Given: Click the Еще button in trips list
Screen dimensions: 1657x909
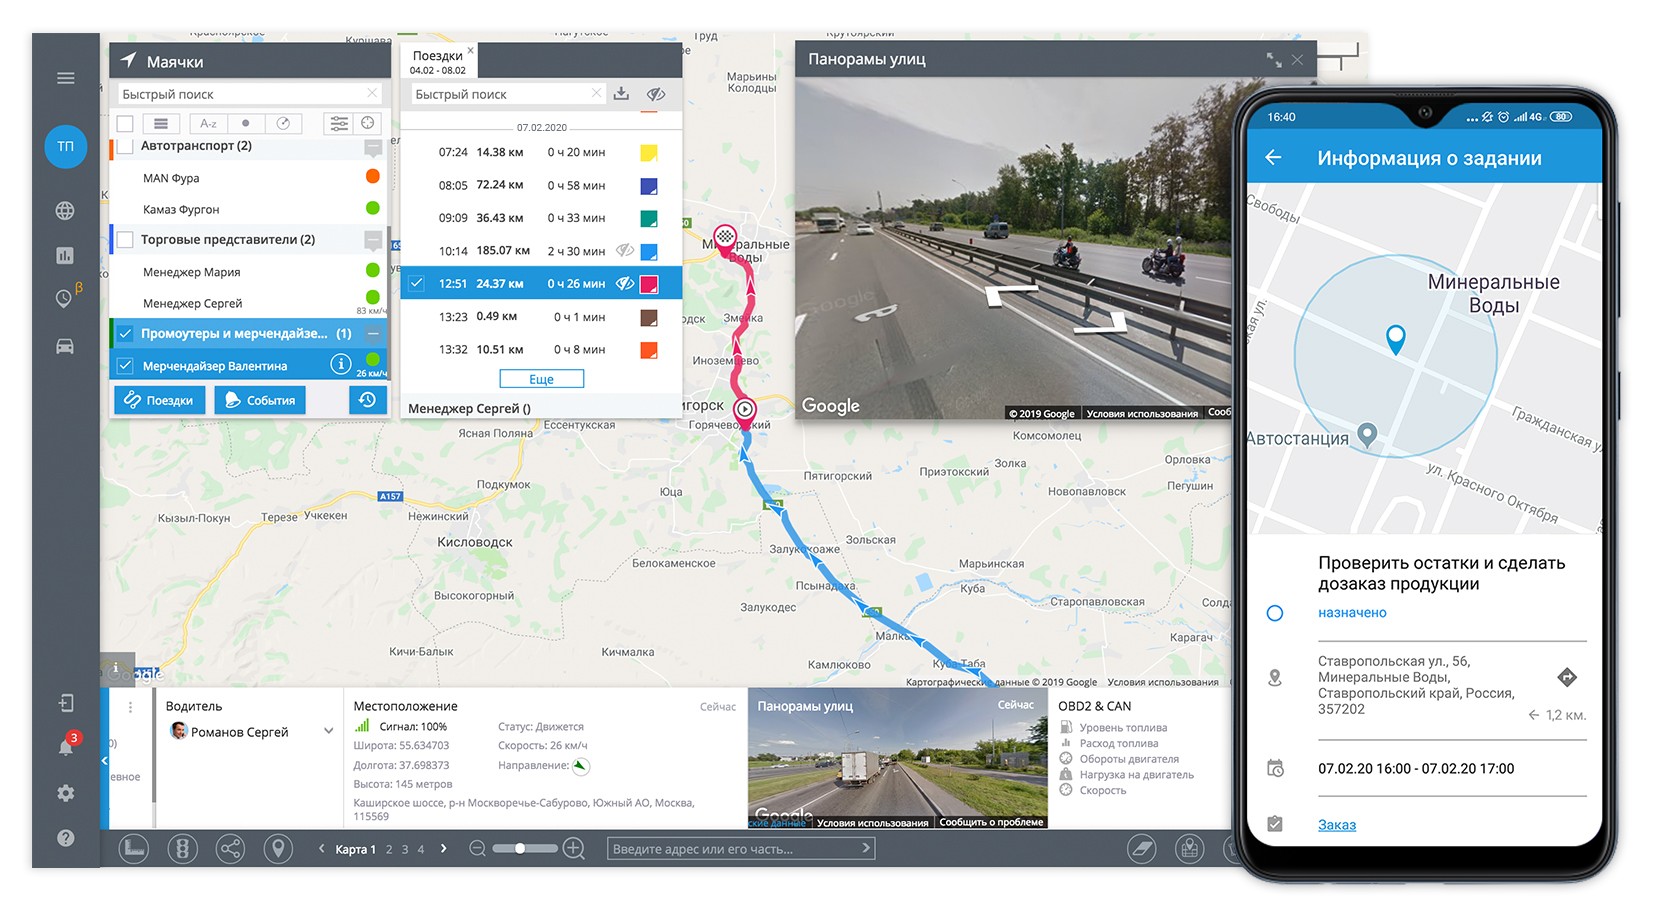Looking at the screenshot, I should [541, 379].
